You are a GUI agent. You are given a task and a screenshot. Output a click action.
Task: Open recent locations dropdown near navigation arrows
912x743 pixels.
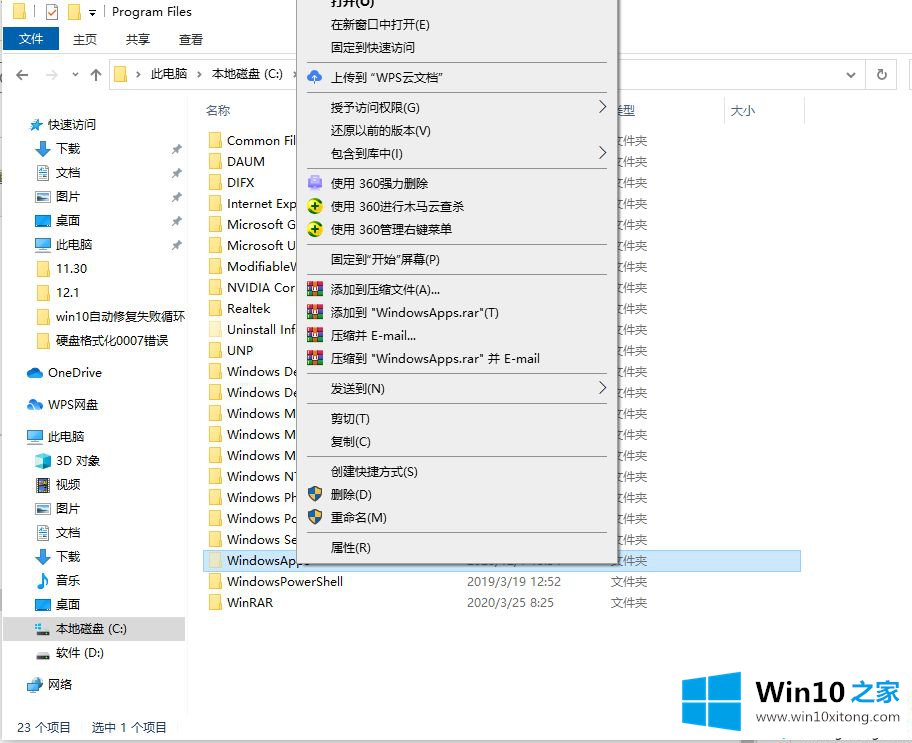[75, 74]
